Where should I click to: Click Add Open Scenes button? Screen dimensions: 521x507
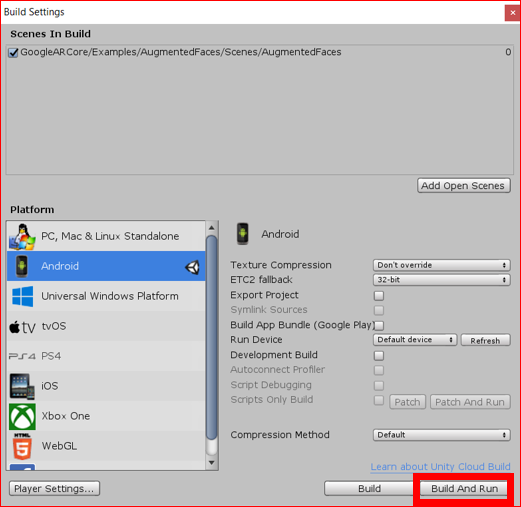pos(464,186)
